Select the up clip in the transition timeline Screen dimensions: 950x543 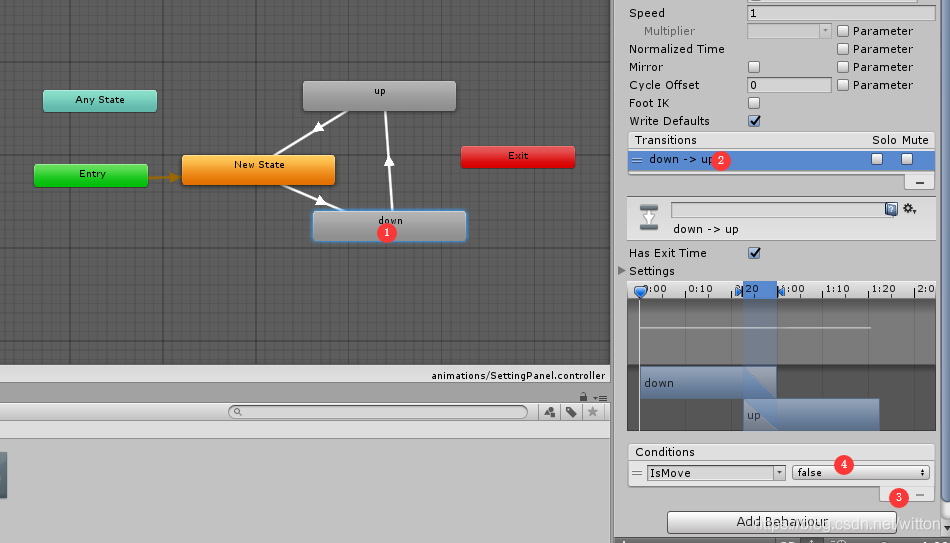pyautogui.click(x=811, y=415)
